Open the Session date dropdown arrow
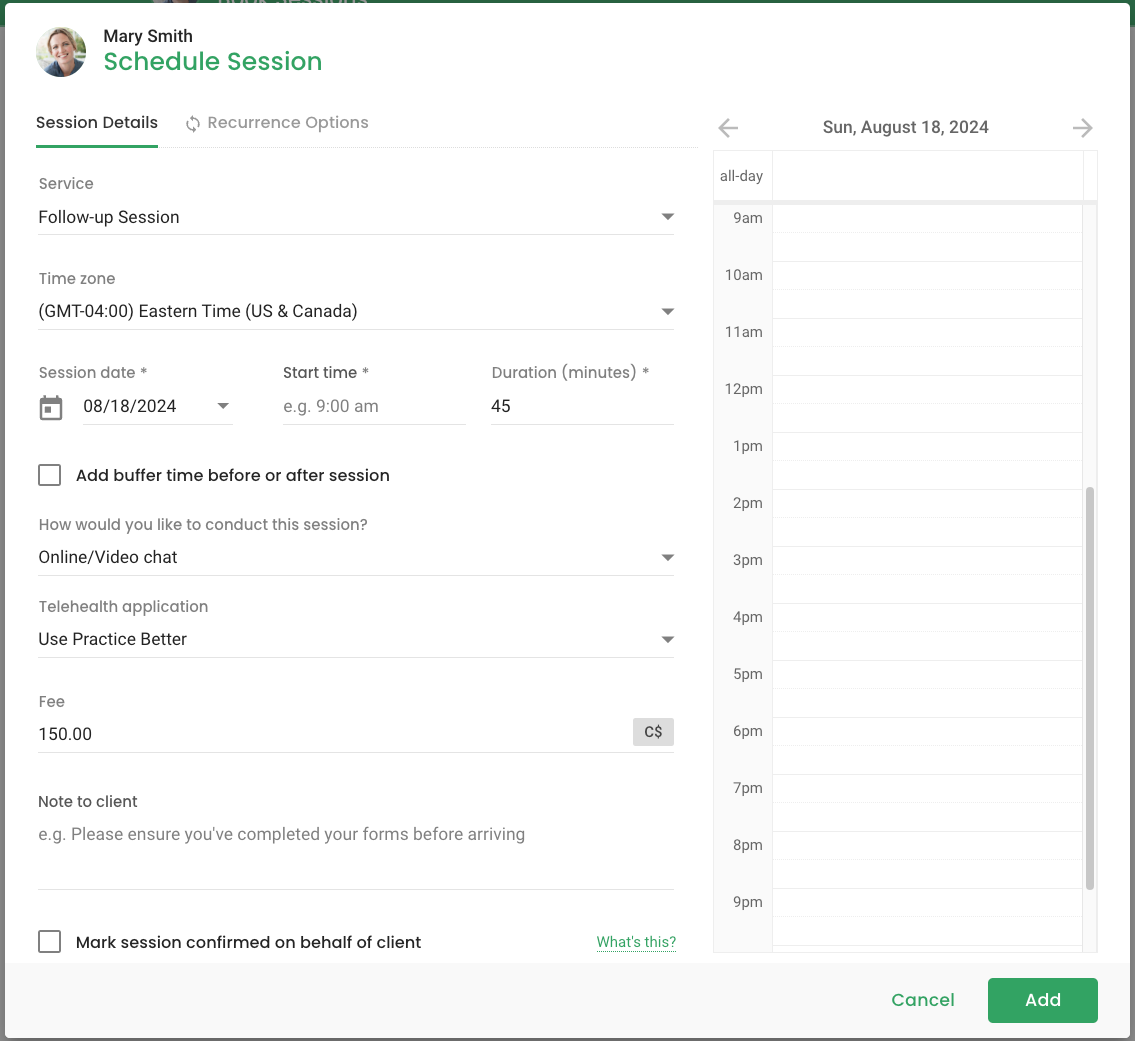Image resolution: width=1135 pixels, height=1041 pixels. click(223, 406)
